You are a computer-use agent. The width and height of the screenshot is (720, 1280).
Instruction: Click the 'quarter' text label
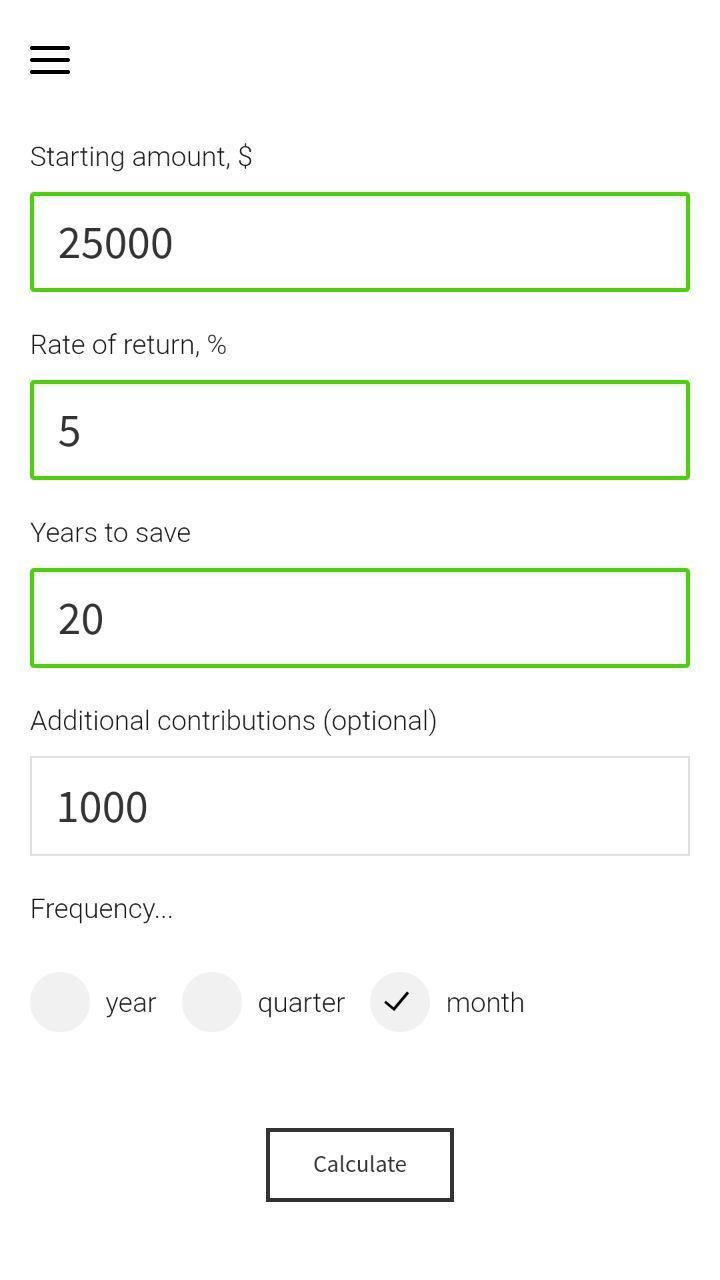coord(301,1003)
